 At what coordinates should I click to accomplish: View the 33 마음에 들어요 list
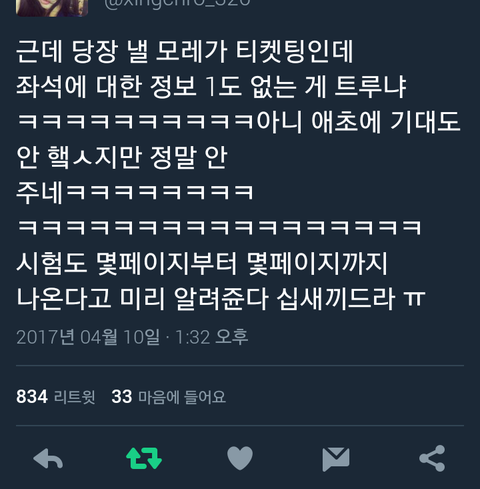[x=169, y=397]
